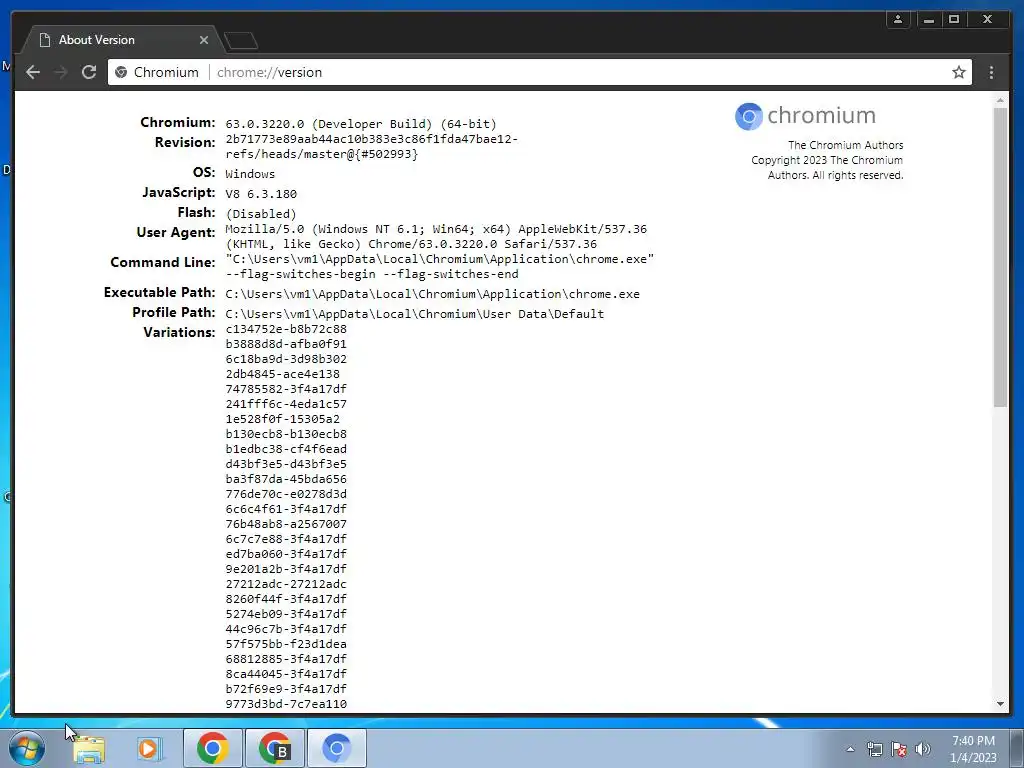Click the Executable Path value
The height and width of the screenshot is (768, 1024).
432,294
